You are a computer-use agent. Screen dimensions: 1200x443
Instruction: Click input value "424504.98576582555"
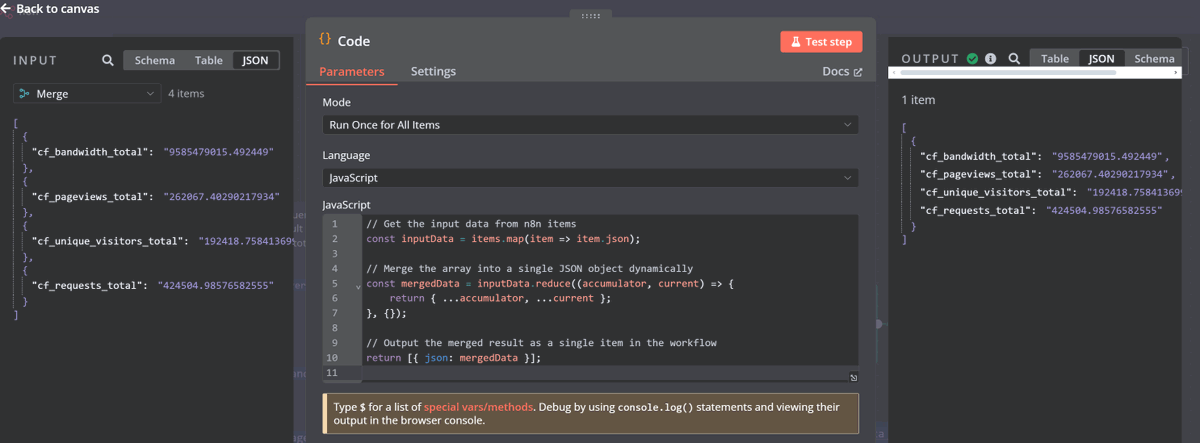(x=216, y=285)
